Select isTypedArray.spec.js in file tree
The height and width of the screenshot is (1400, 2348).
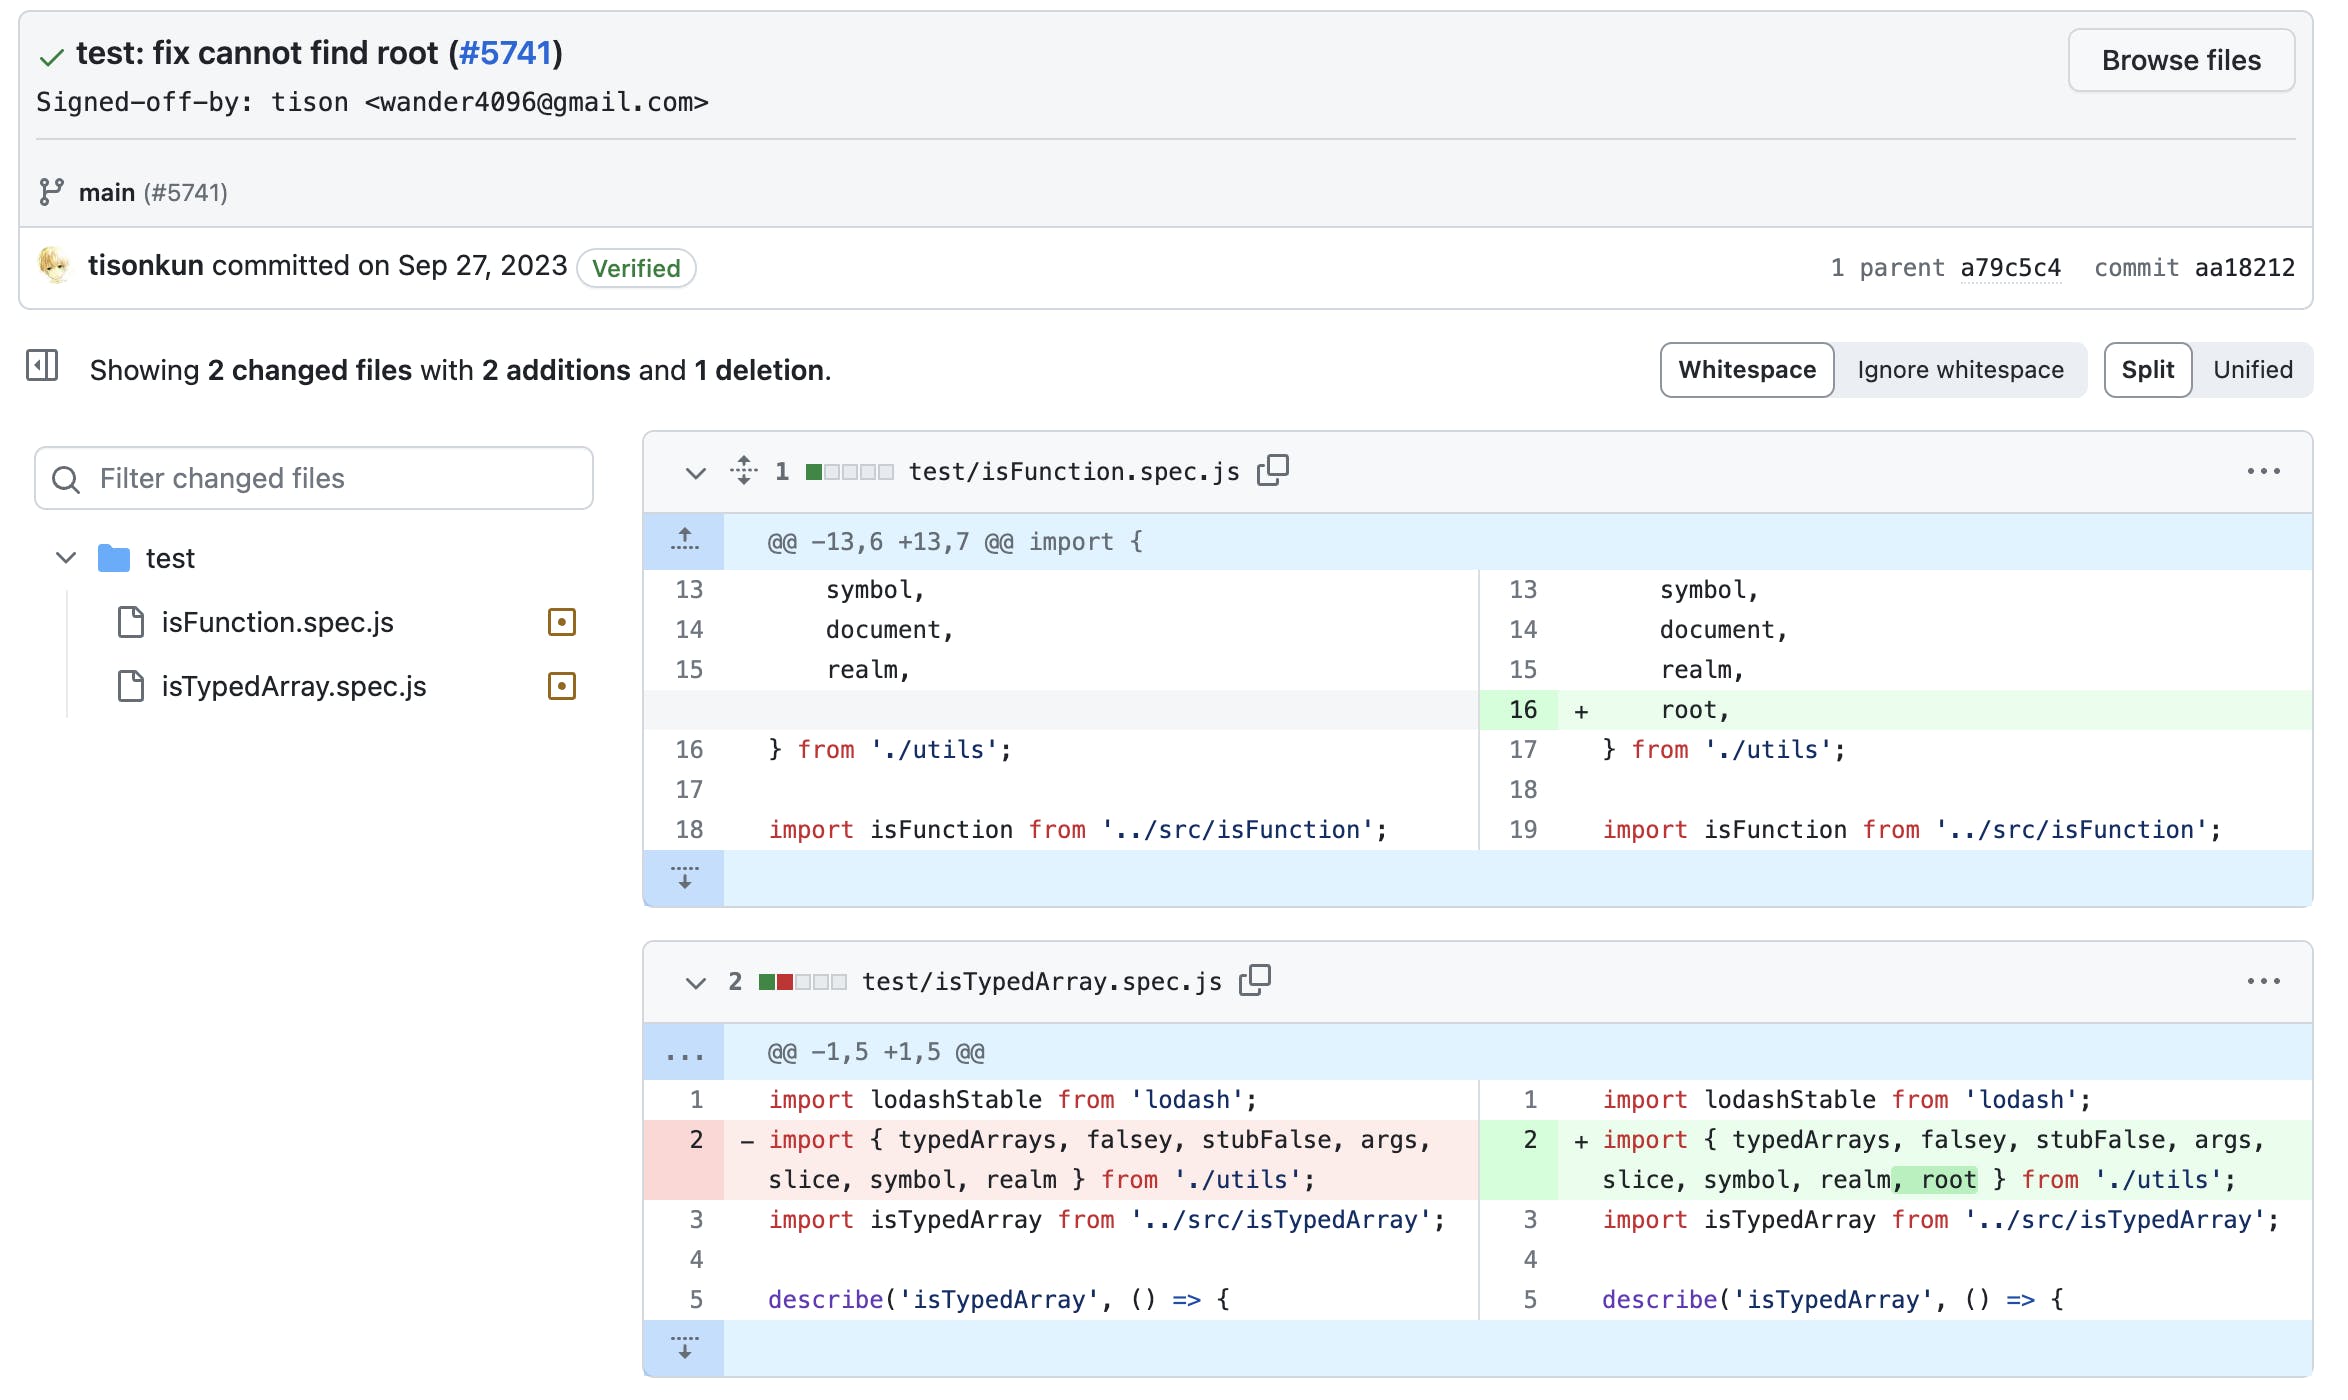point(294,686)
